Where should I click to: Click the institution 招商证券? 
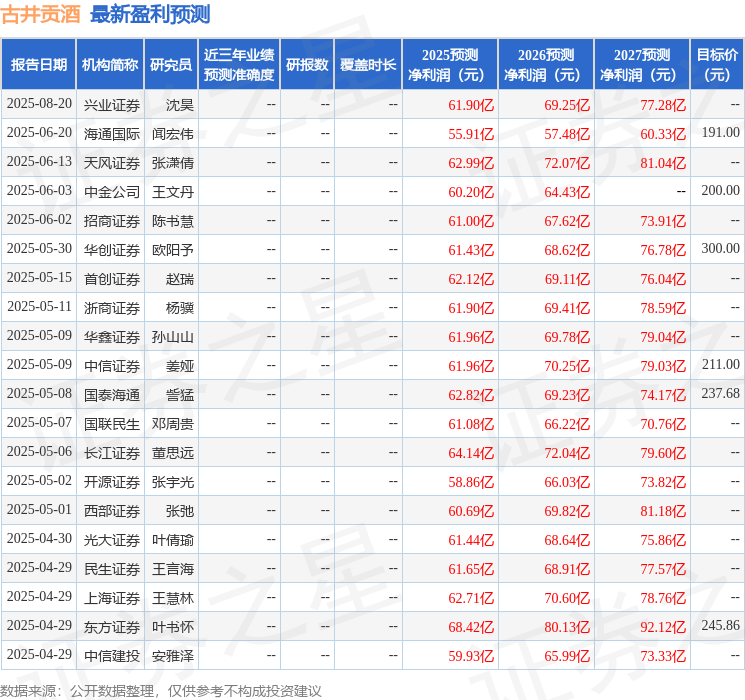tap(112, 221)
